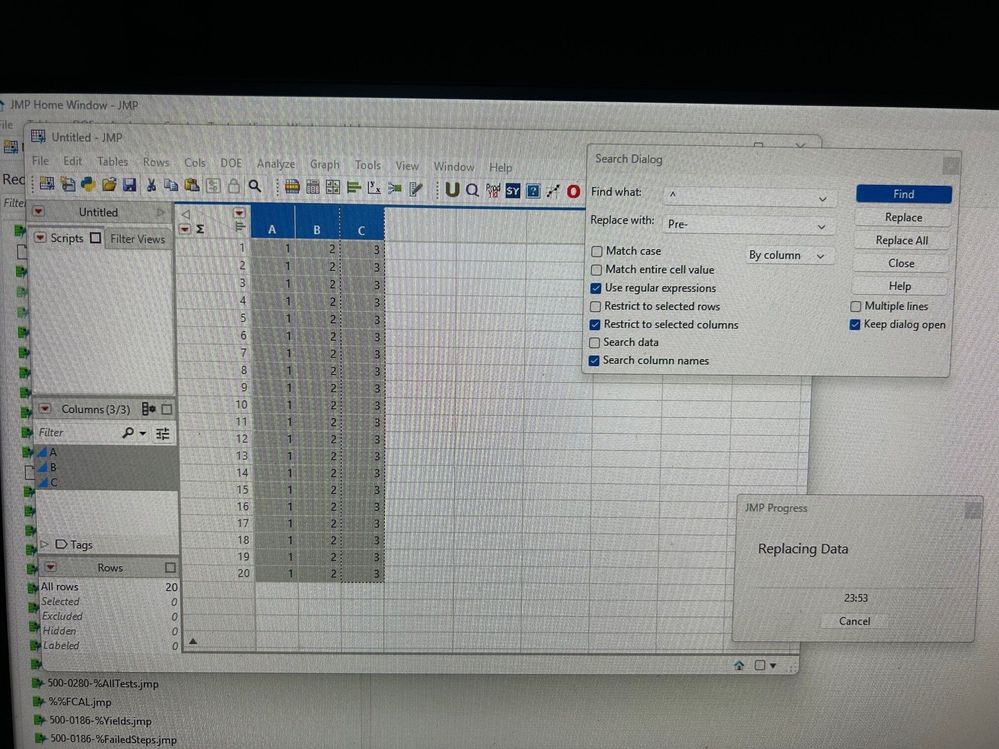
Task: Click the Save floppy disk icon
Action: click(129, 185)
